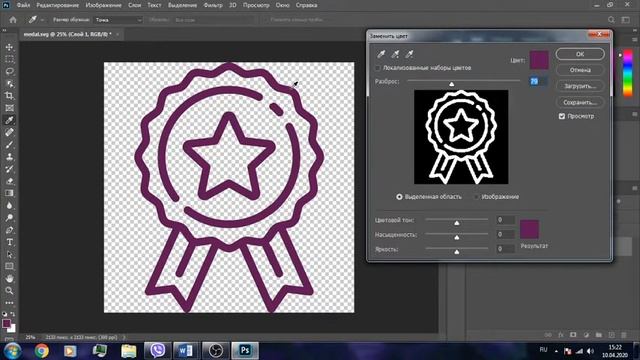
Task: Select the Eraser tool
Action: click(x=9, y=181)
